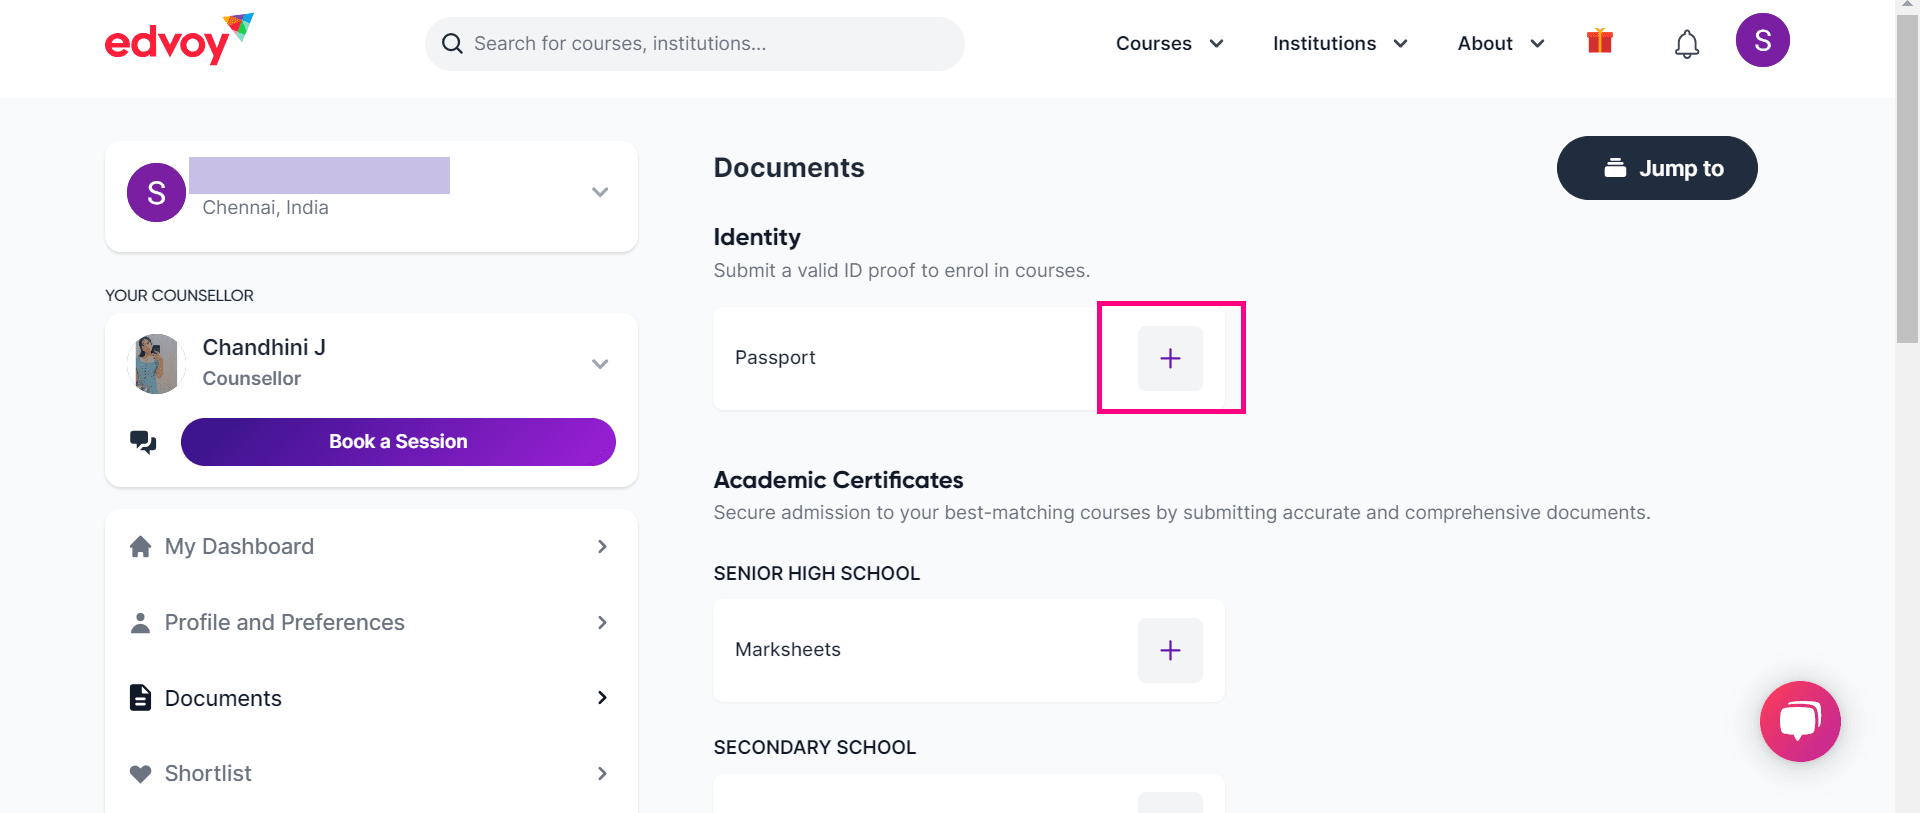The height and width of the screenshot is (813, 1920).
Task: Expand the Courses dropdown menu
Action: point(1169,43)
